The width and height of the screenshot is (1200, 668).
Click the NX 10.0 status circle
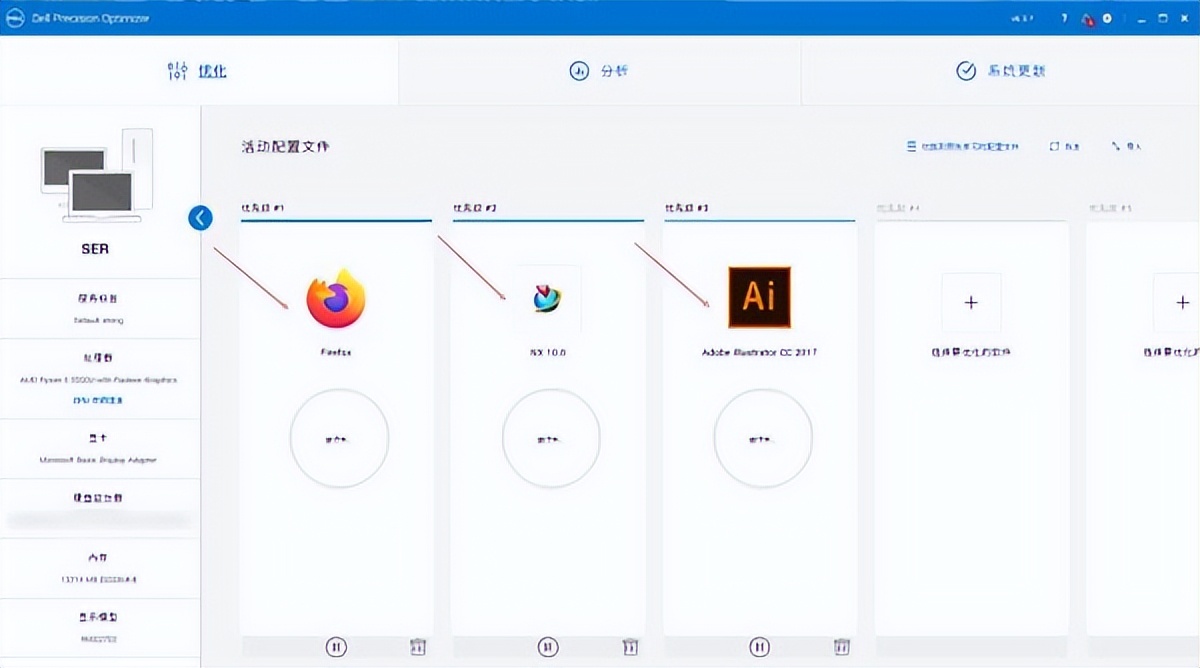[x=551, y=438]
